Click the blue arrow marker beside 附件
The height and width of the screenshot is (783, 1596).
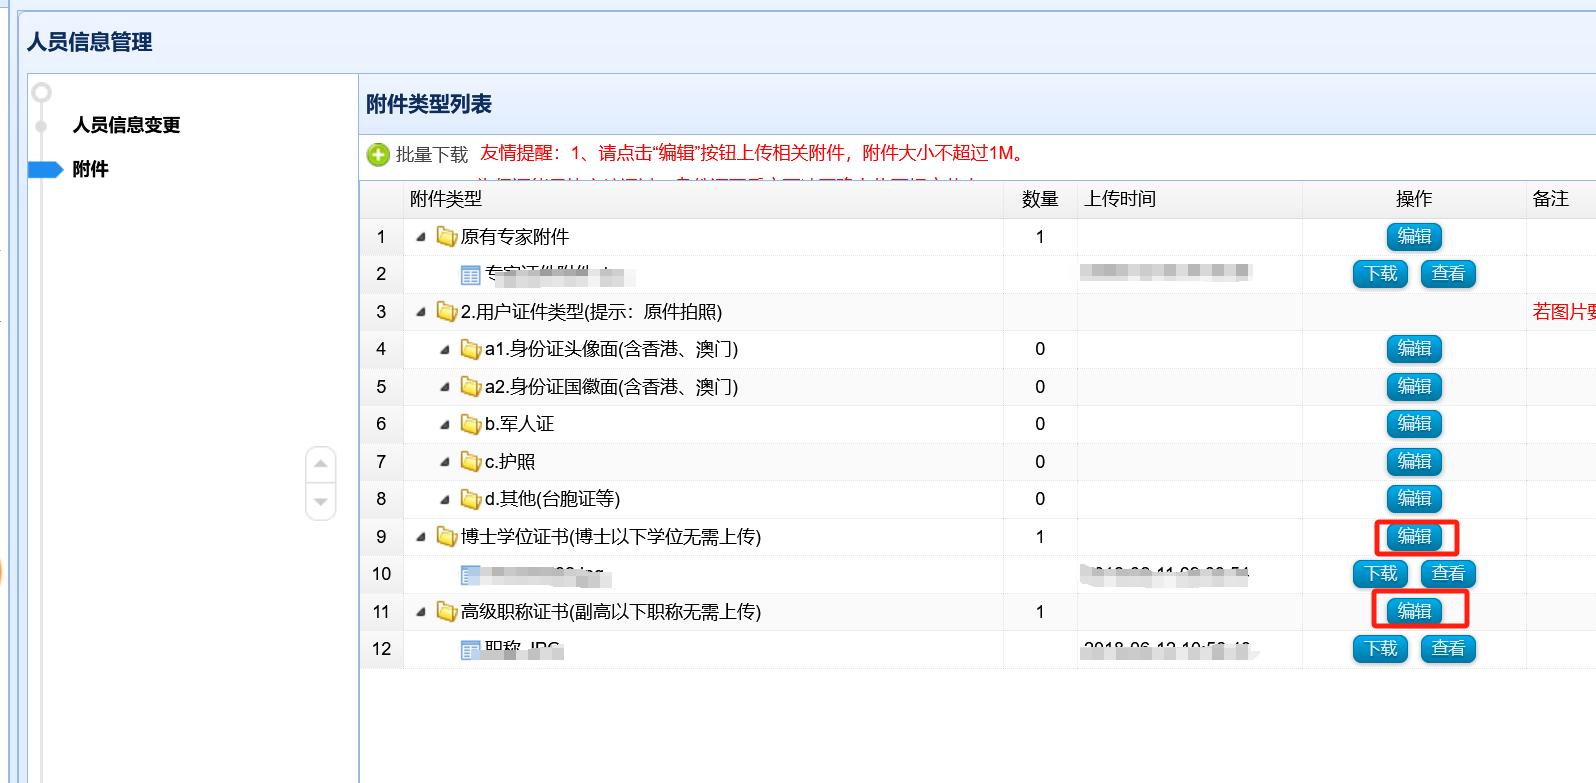[46, 169]
